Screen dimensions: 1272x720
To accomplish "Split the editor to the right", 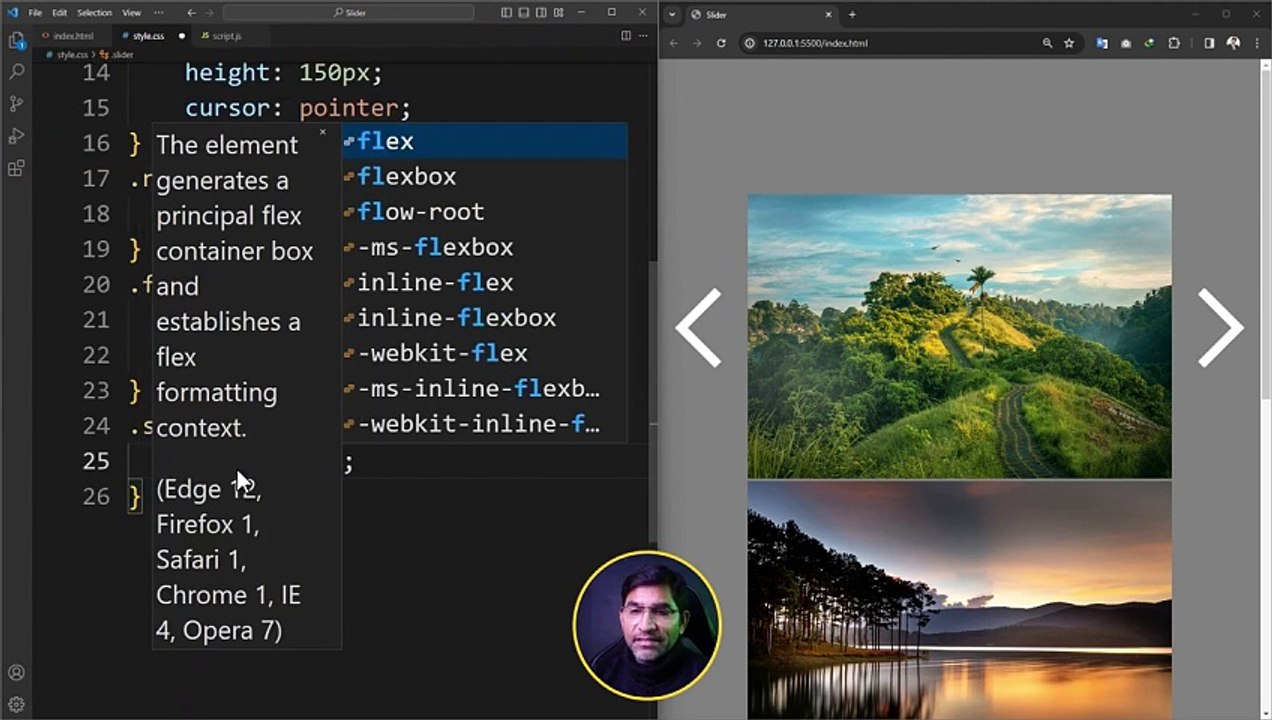I will tap(626, 35).
